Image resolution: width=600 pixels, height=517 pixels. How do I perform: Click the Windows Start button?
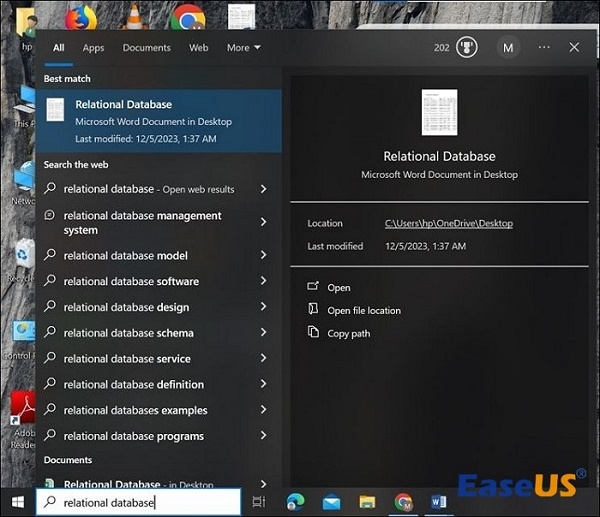17,502
